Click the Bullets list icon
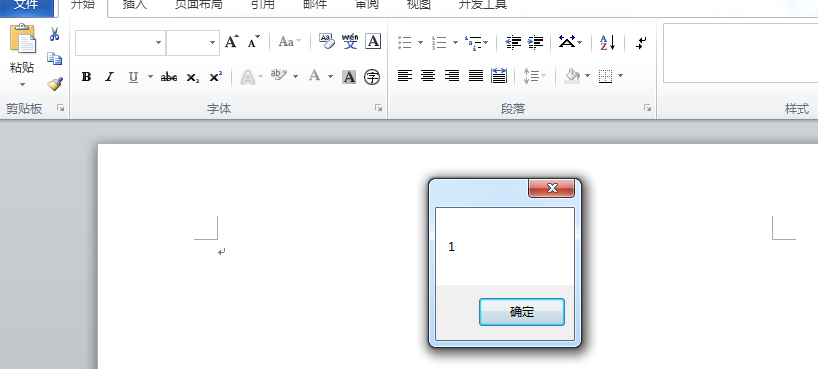The image size is (818, 369). (x=405, y=42)
